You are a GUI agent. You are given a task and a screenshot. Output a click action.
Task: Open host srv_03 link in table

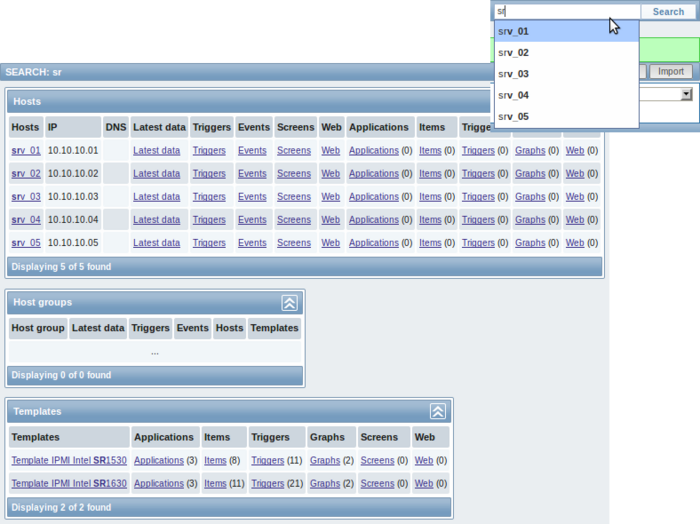(x=26, y=197)
